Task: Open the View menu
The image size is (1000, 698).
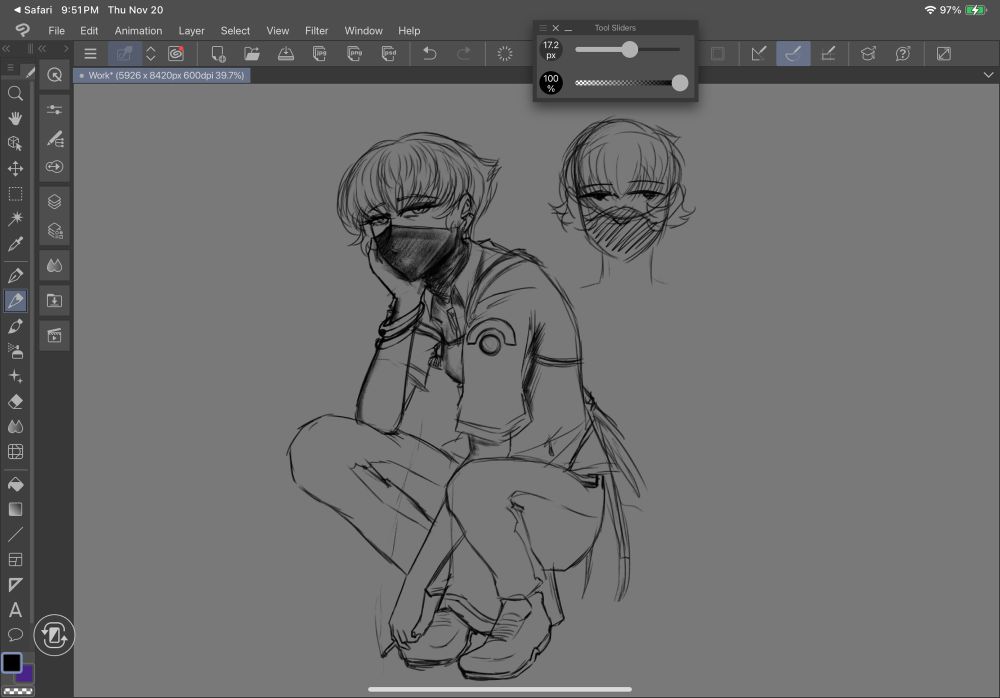Action: [x=277, y=31]
